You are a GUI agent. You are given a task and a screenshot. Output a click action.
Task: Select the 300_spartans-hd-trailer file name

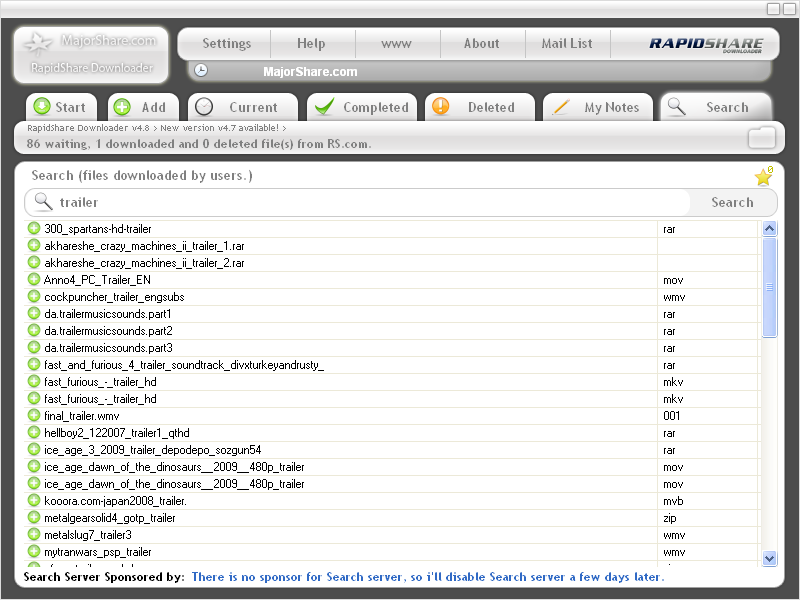click(x=97, y=229)
